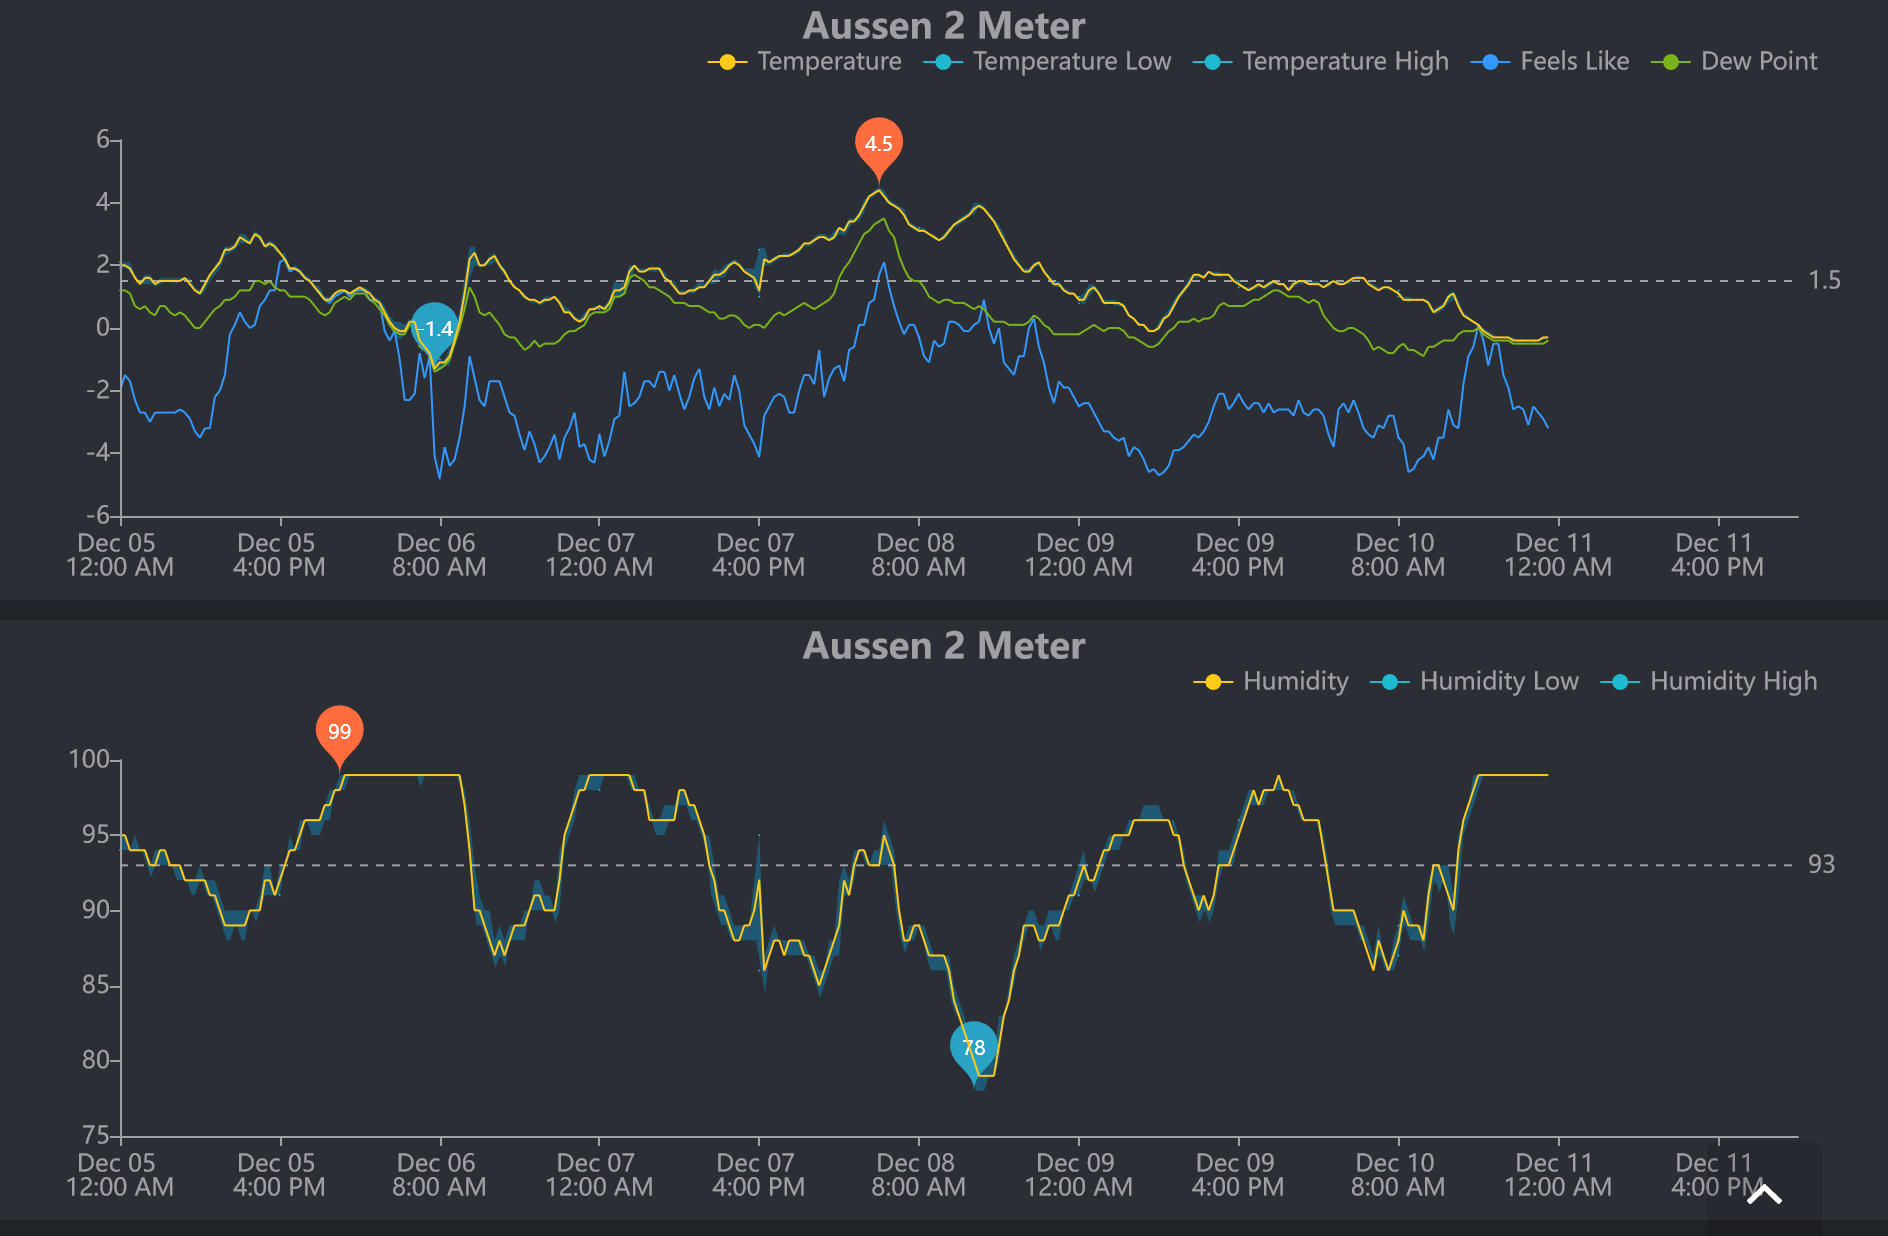Toggle the Humidity High legend entry
This screenshot has width=1888, height=1236.
click(1709, 682)
